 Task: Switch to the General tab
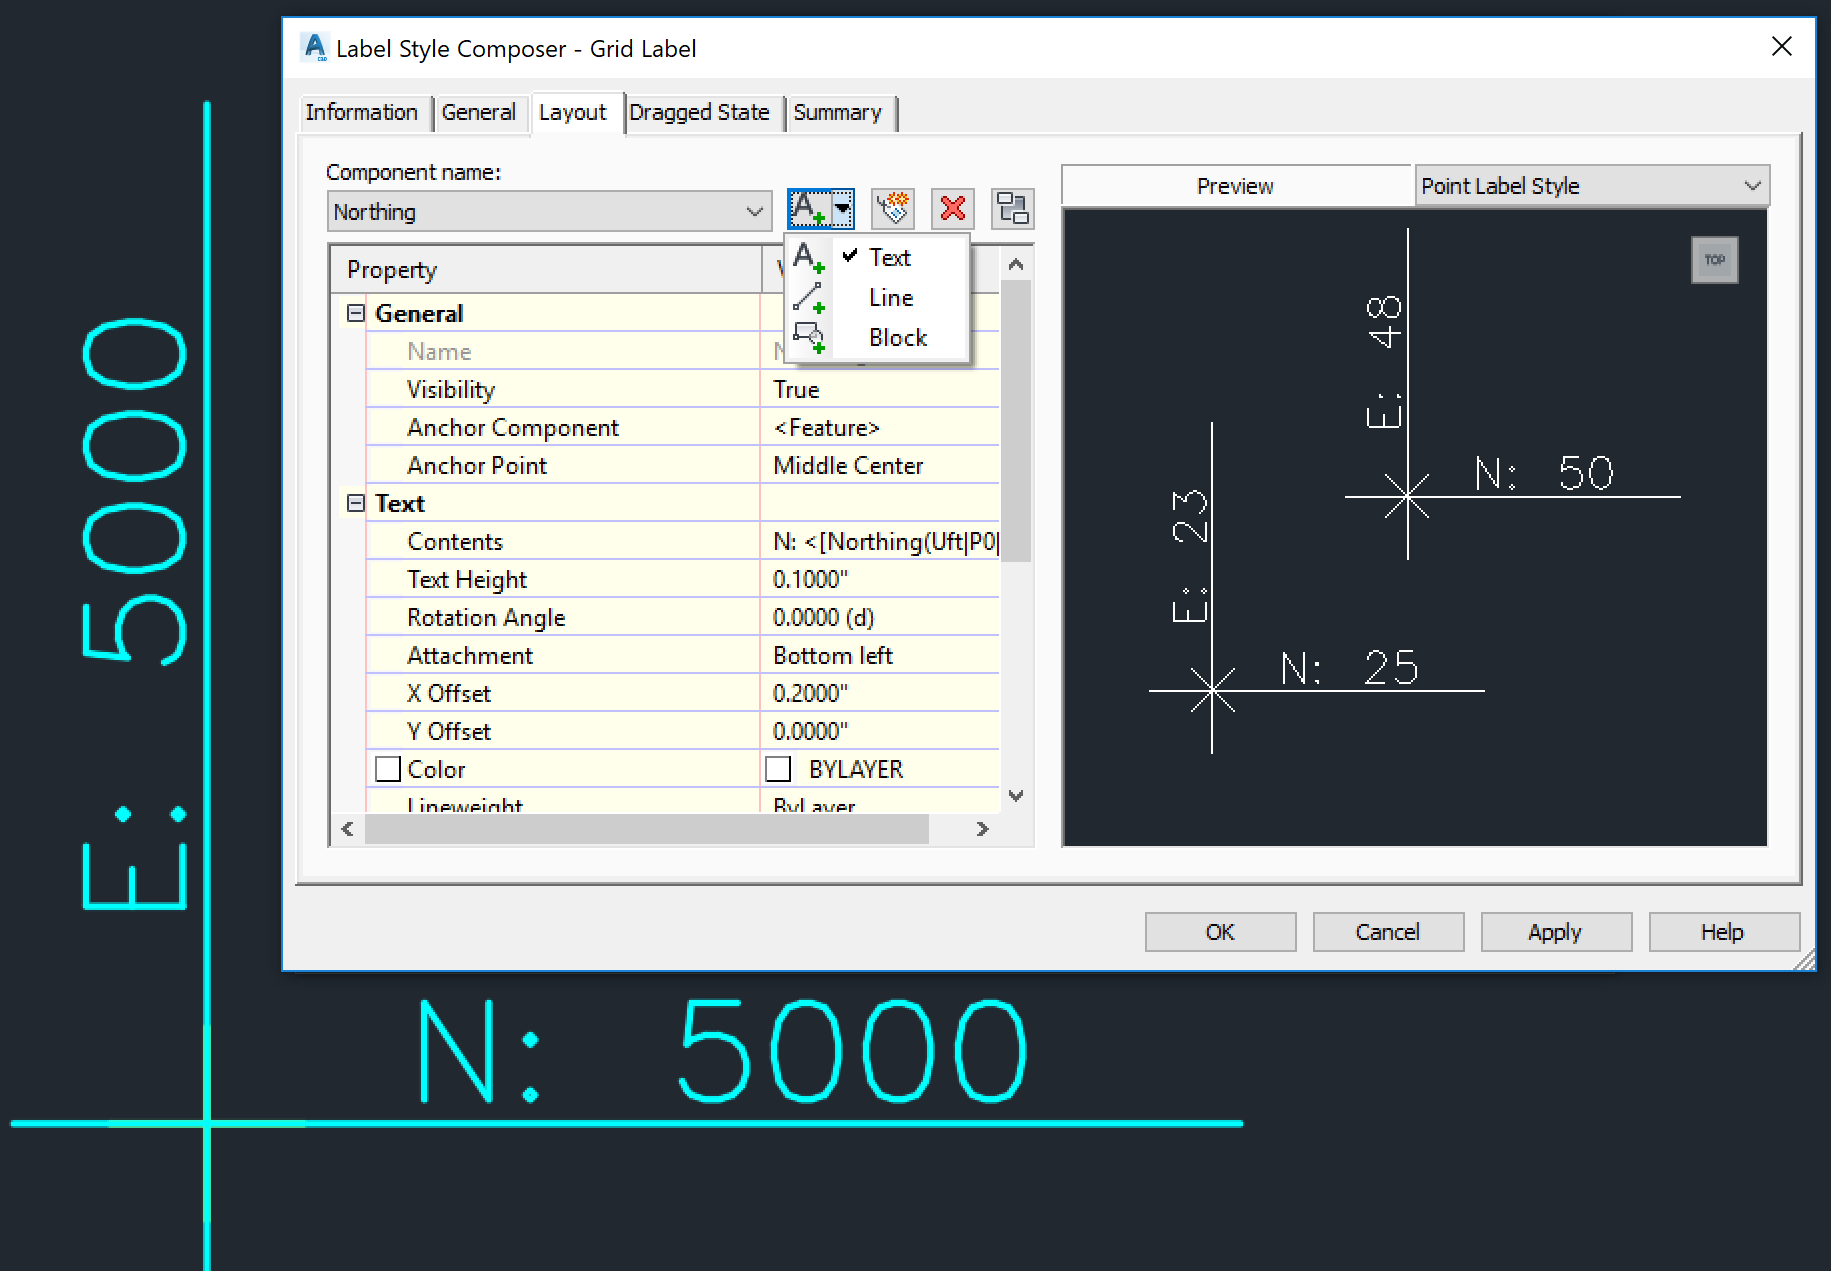click(479, 112)
